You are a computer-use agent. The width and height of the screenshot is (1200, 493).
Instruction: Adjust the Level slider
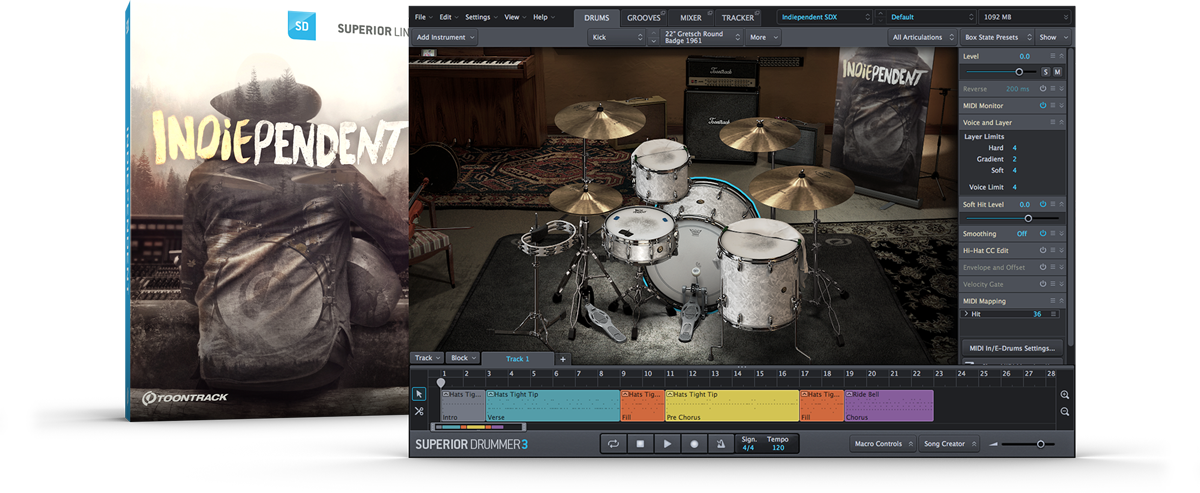pos(1001,72)
